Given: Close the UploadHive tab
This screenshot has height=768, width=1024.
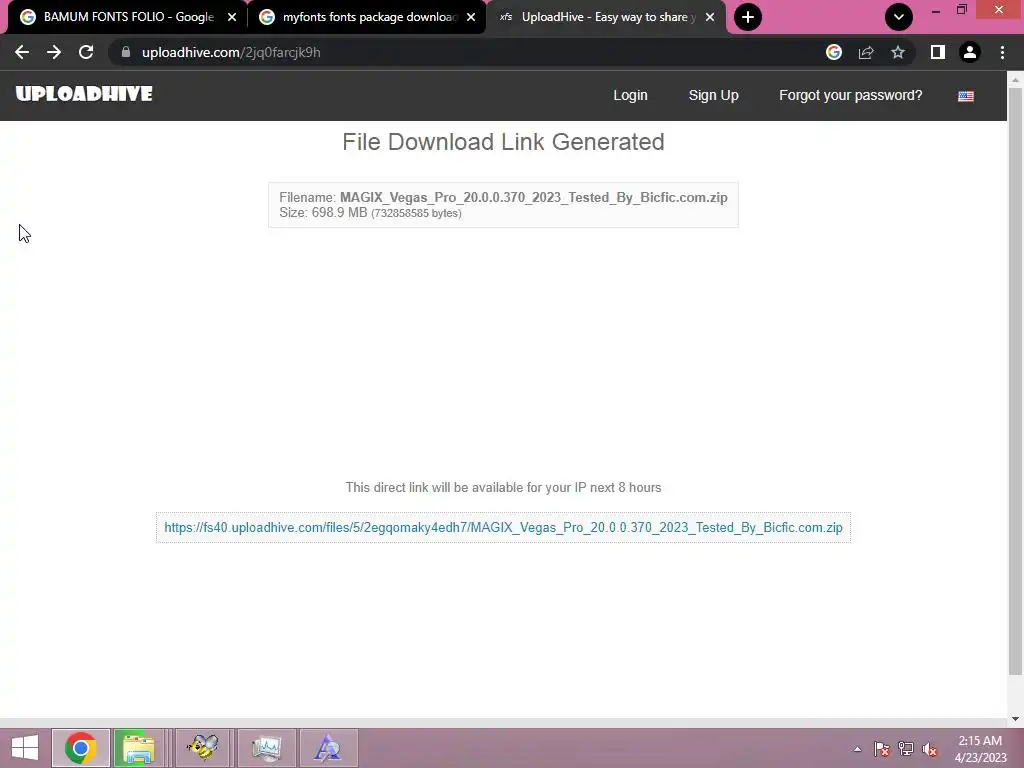Looking at the screenshot, I should [x=710, y=17].
